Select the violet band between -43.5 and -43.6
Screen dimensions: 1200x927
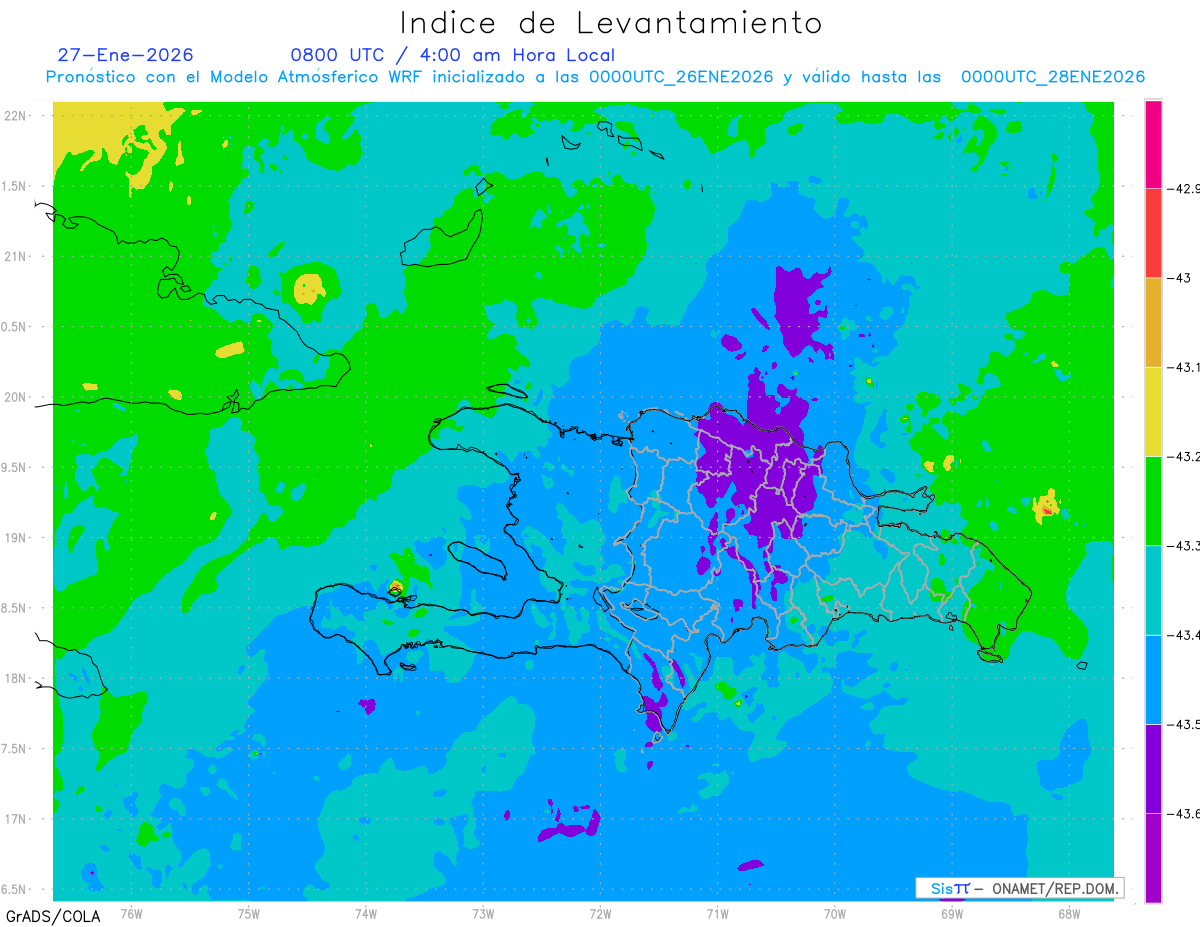[1153, 768]
